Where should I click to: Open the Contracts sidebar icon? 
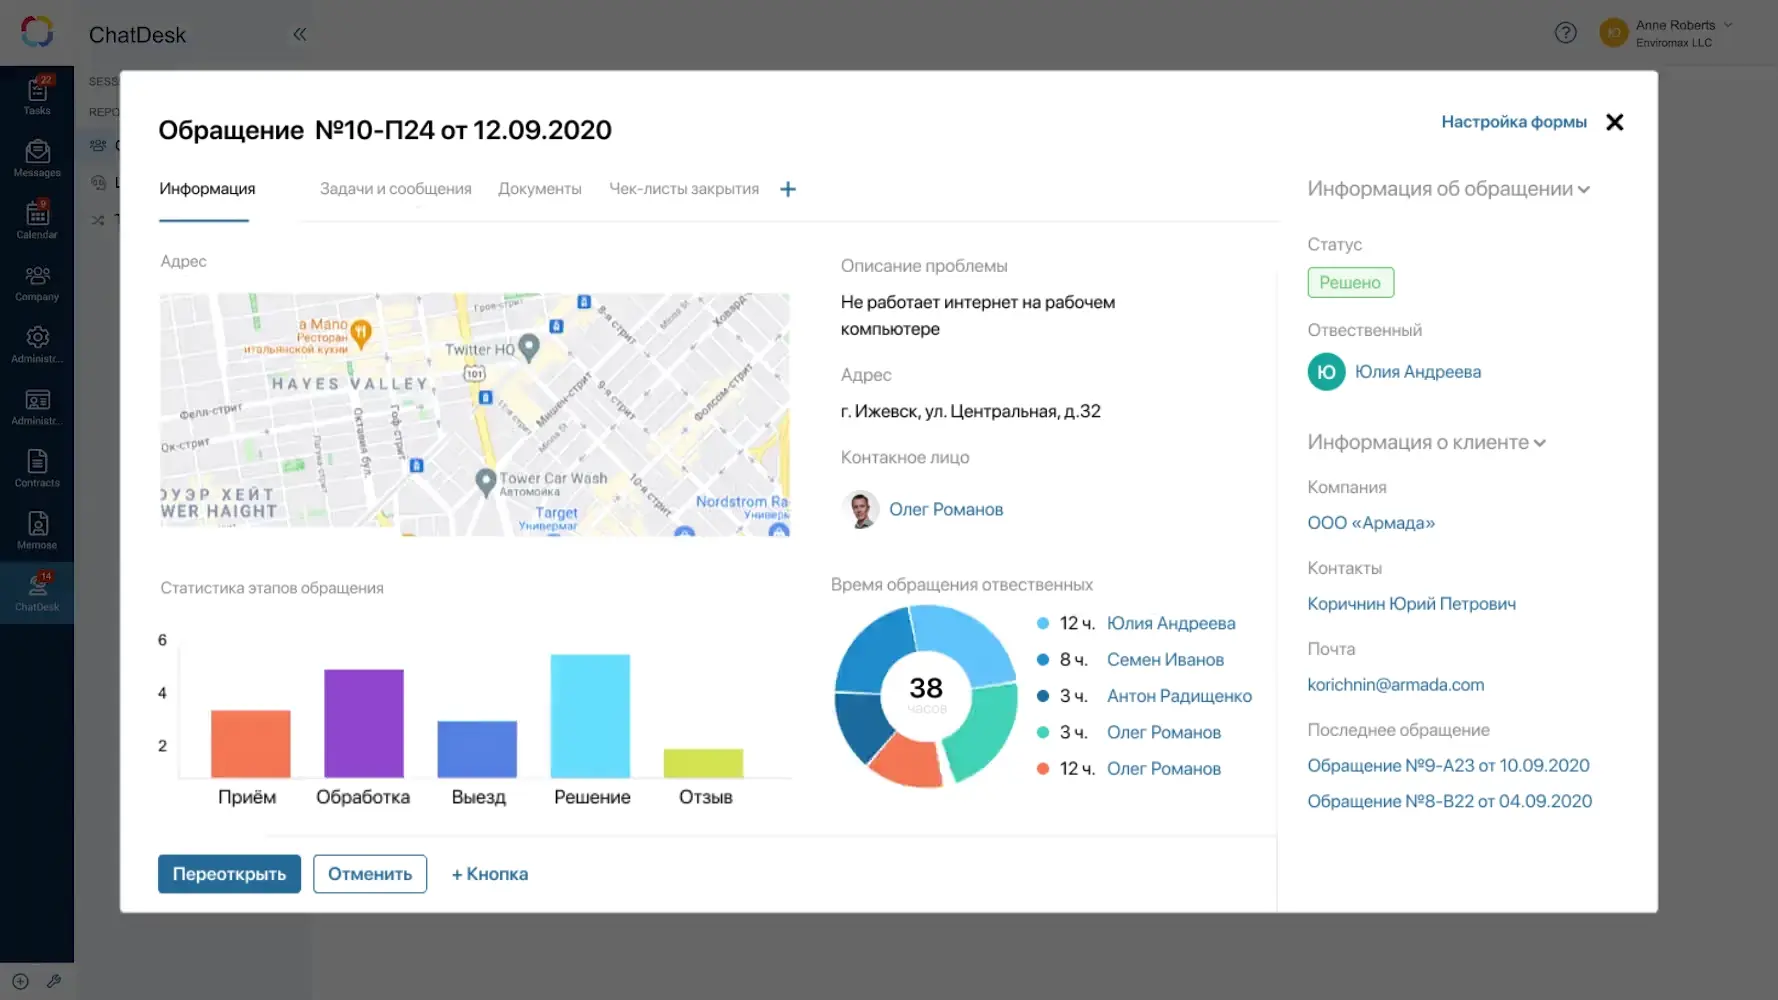click(x=37, y=468)
